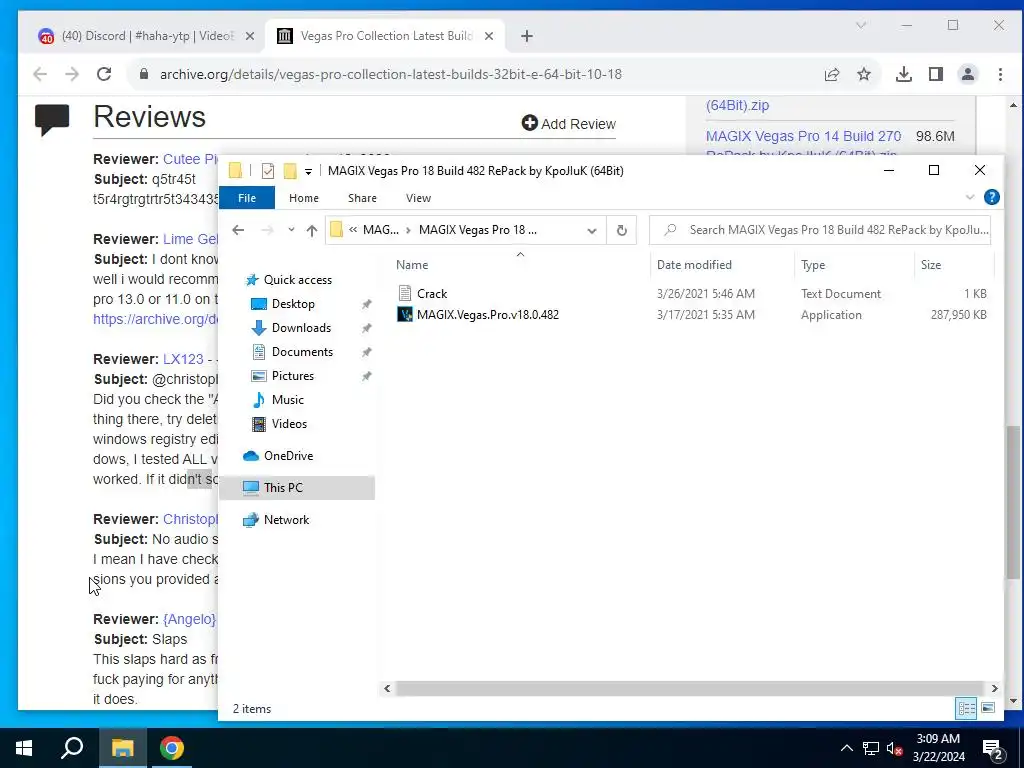Open the Share ribbon tab

[x=362, y=198]
